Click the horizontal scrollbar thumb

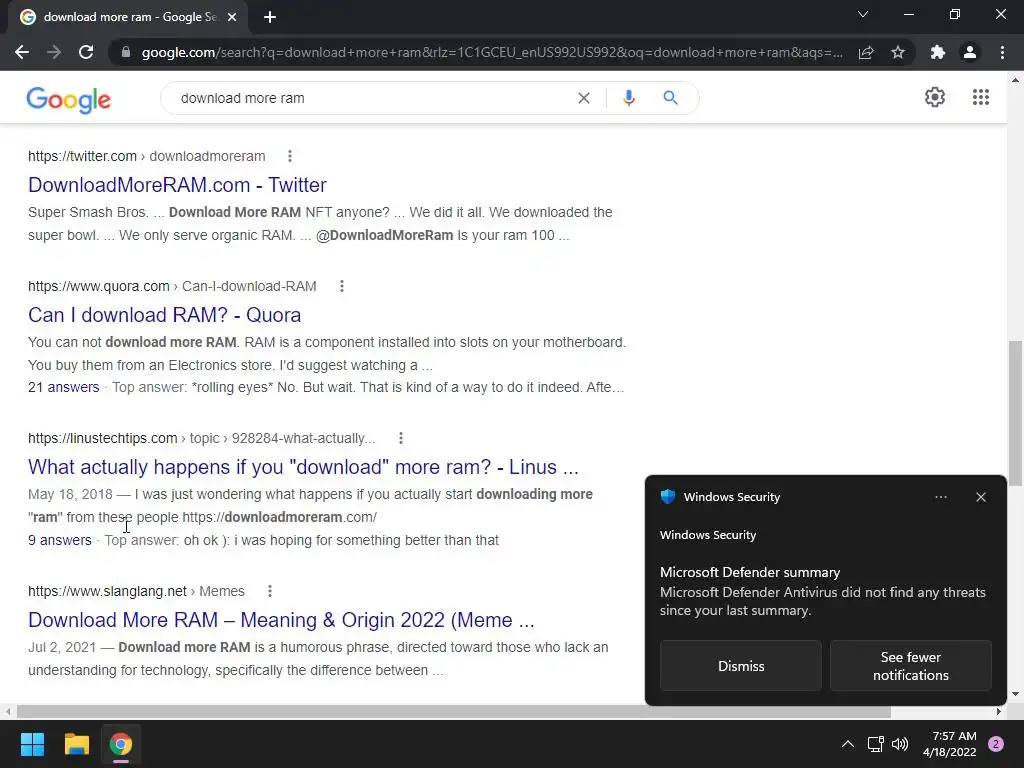coord(454,711)
